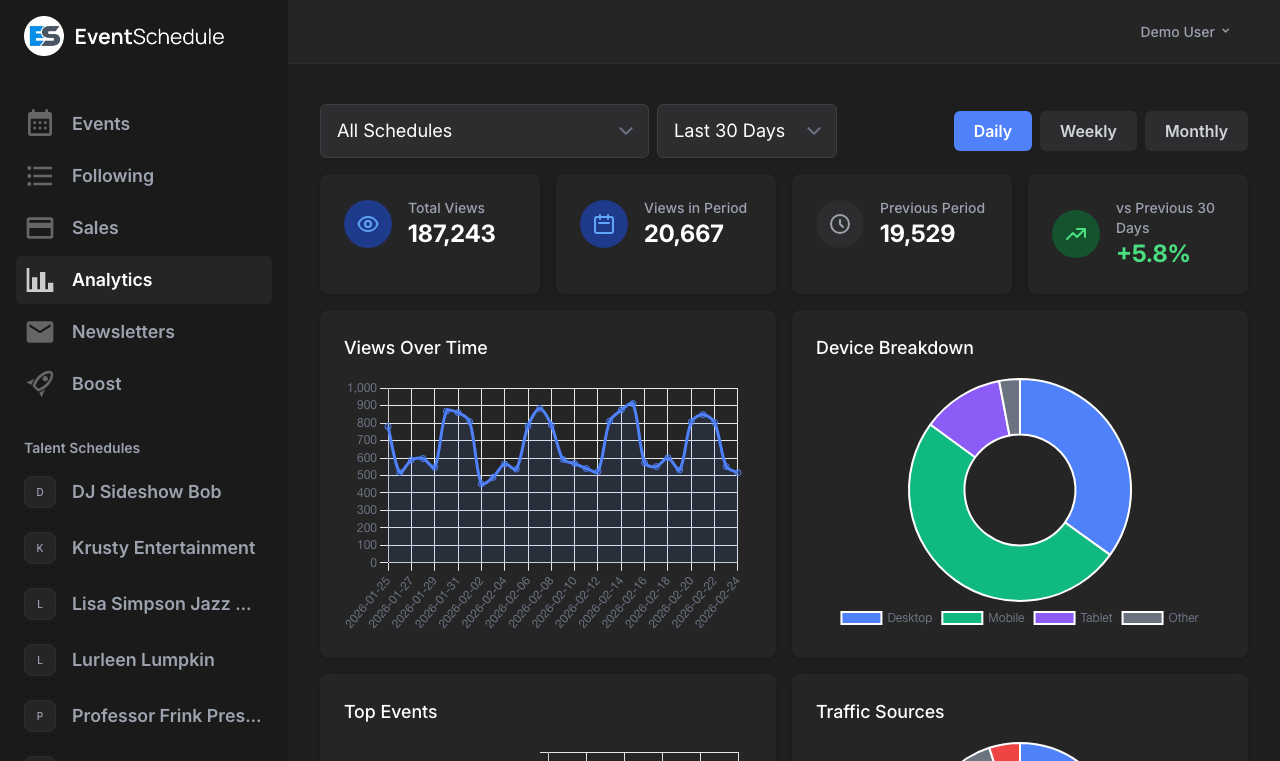Click the Previous Period clock icon
The image size is (1280, 761).
(840, 224)
